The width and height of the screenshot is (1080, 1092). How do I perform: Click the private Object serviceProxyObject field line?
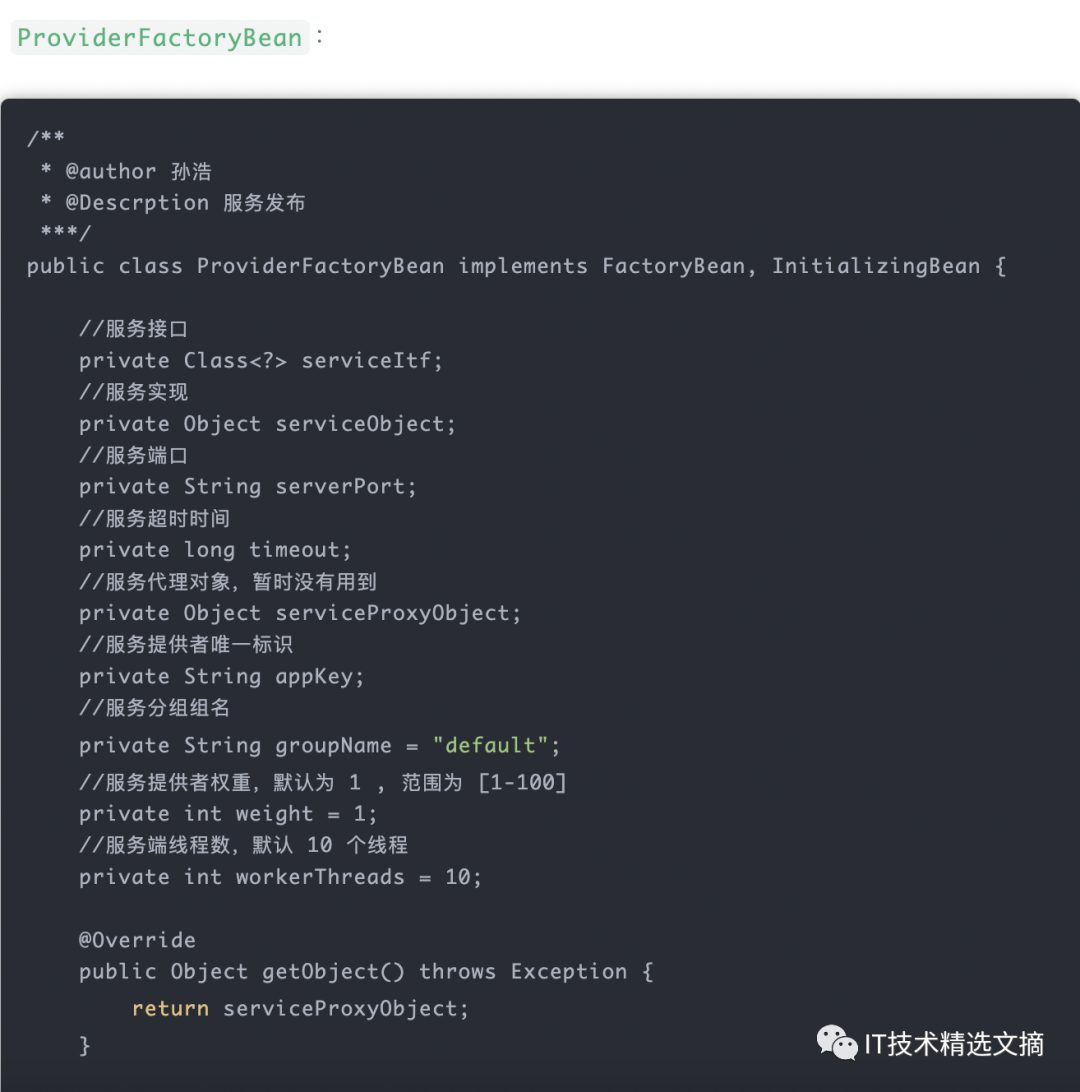[300, 612]
